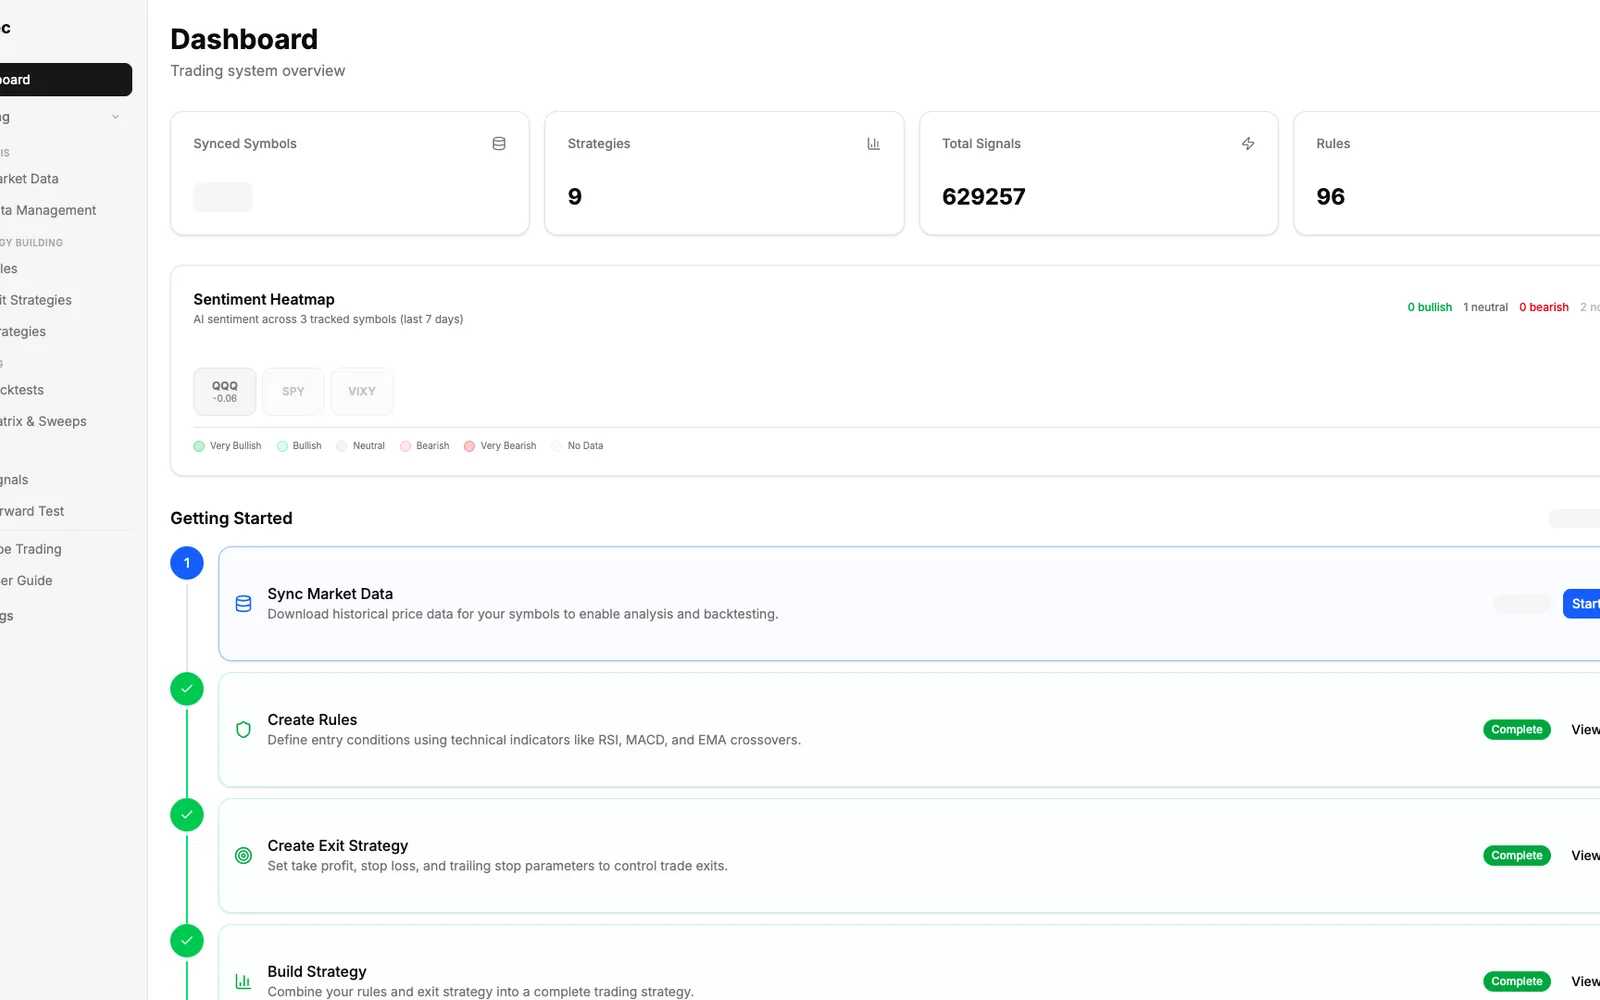Click the Total Signals value 629257
Viewport: 1600px width, 1000px height.
pyautogui.click(x=984, y=197)
